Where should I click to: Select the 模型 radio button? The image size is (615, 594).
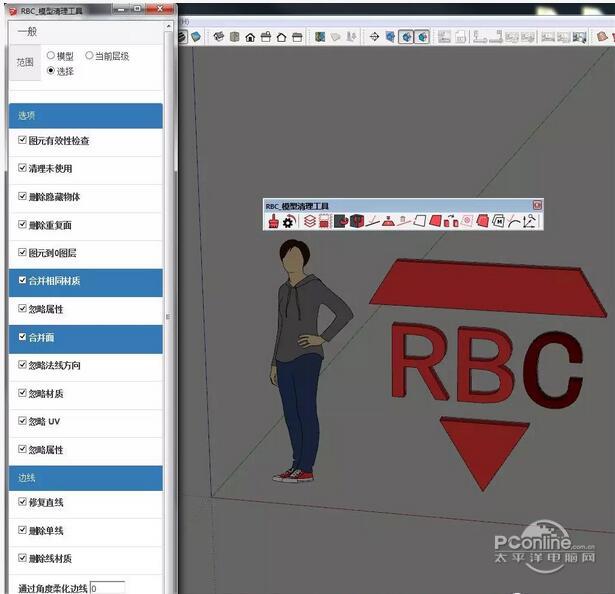pyautogui.click(x=51, y=57)
